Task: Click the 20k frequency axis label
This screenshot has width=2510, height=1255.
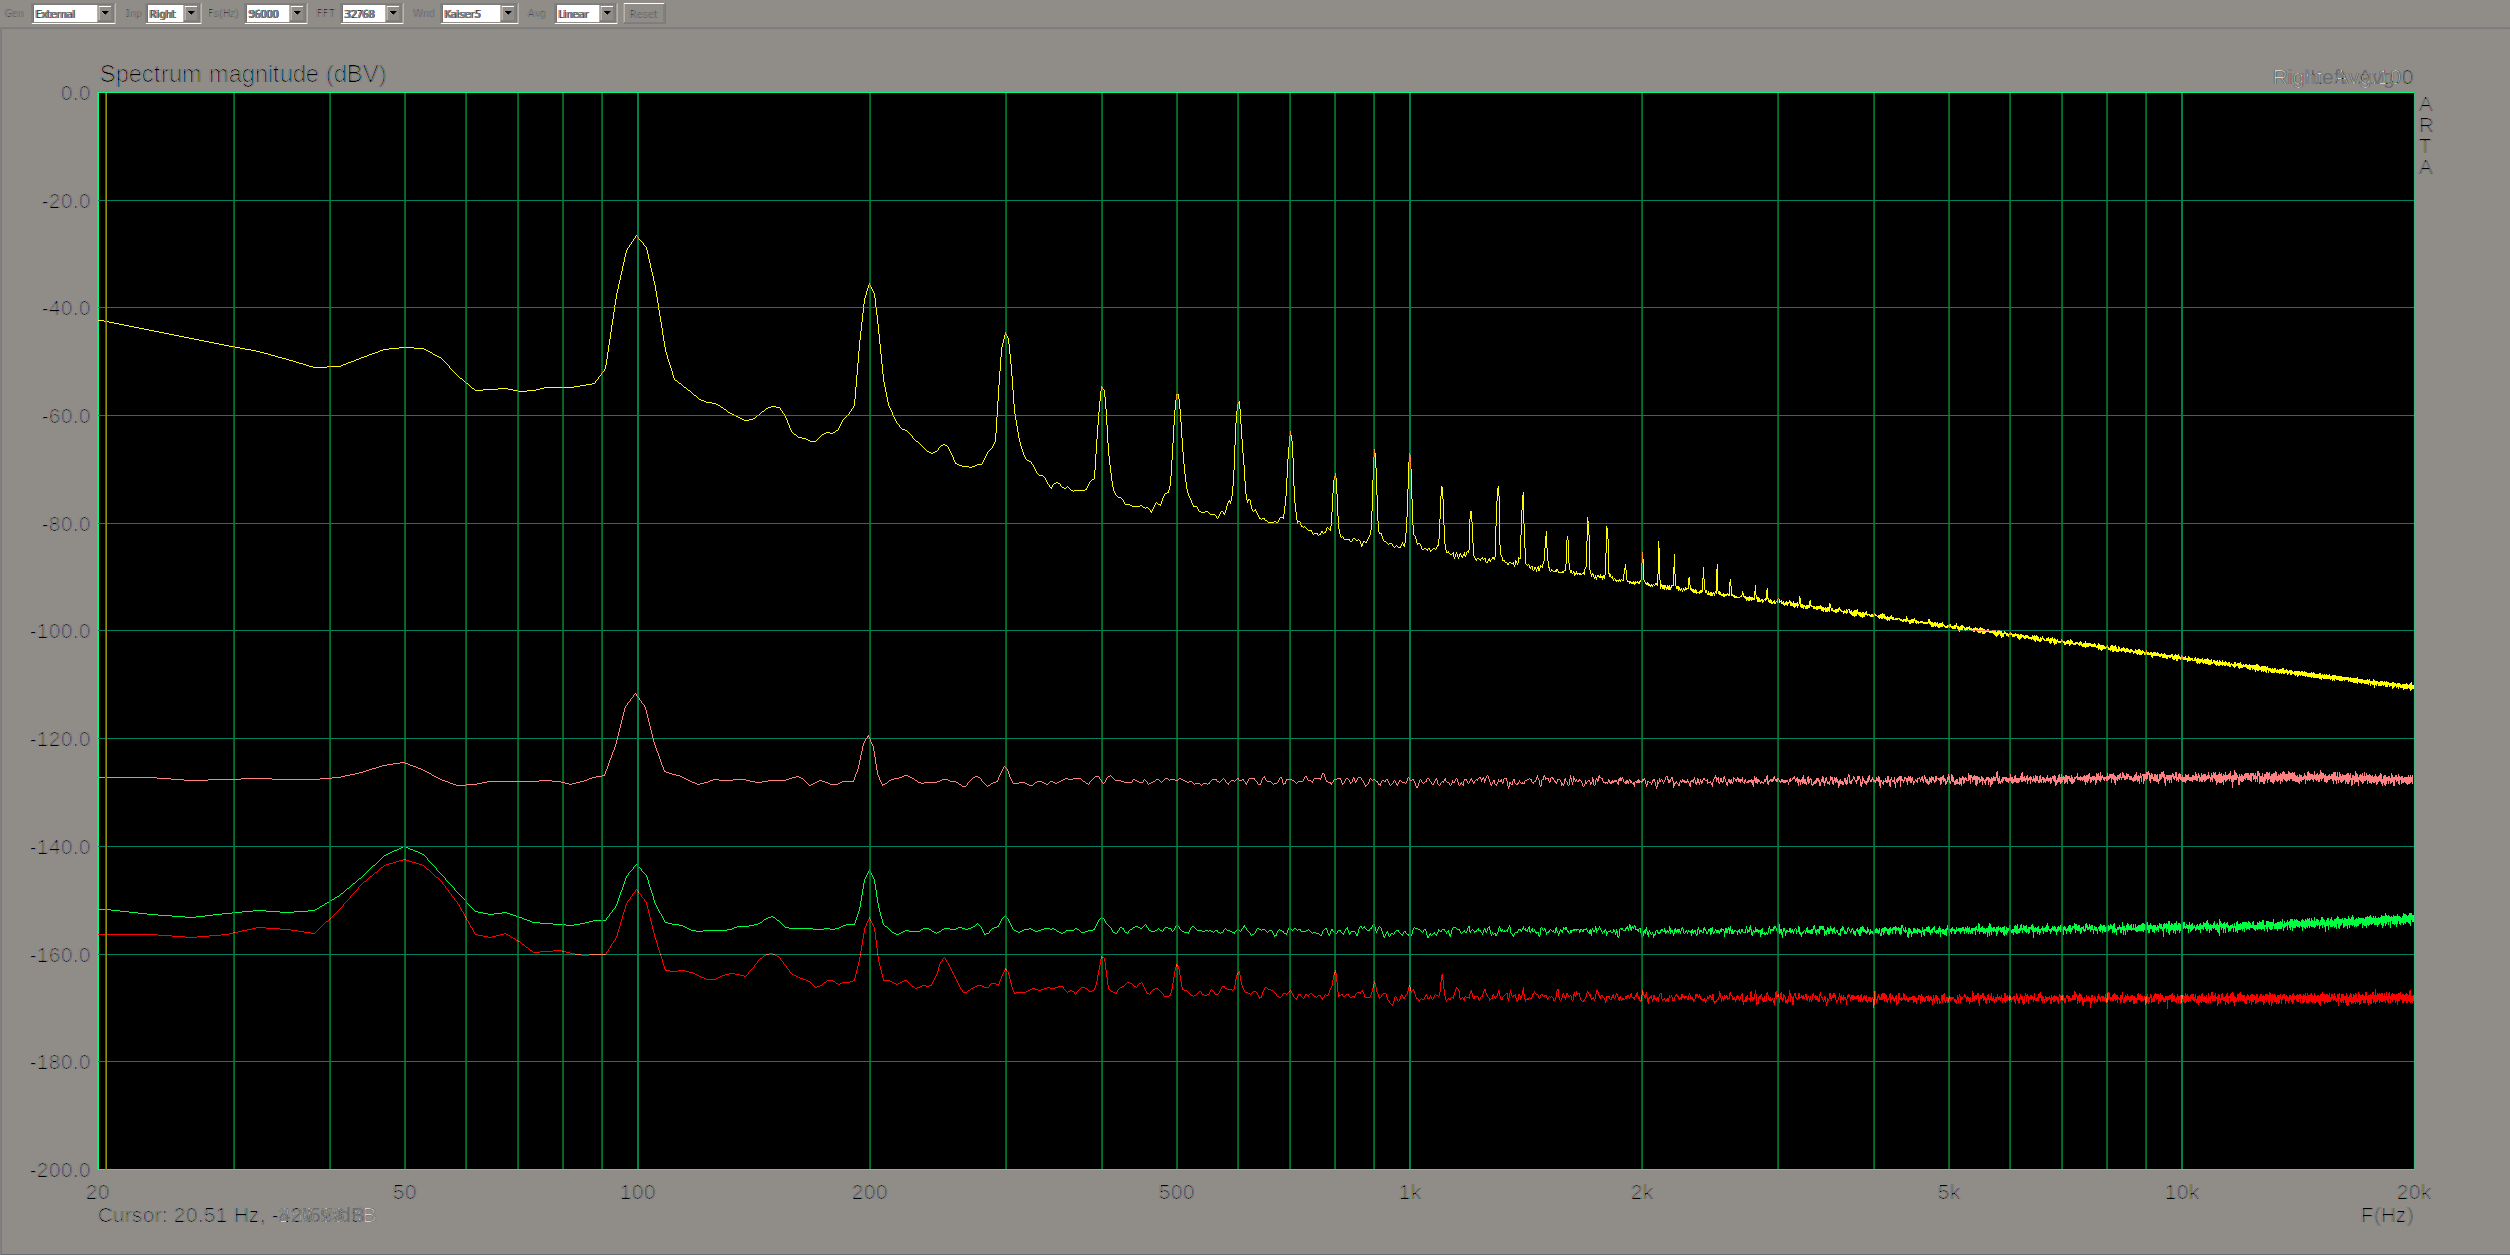Action: coord(2413,1192)
